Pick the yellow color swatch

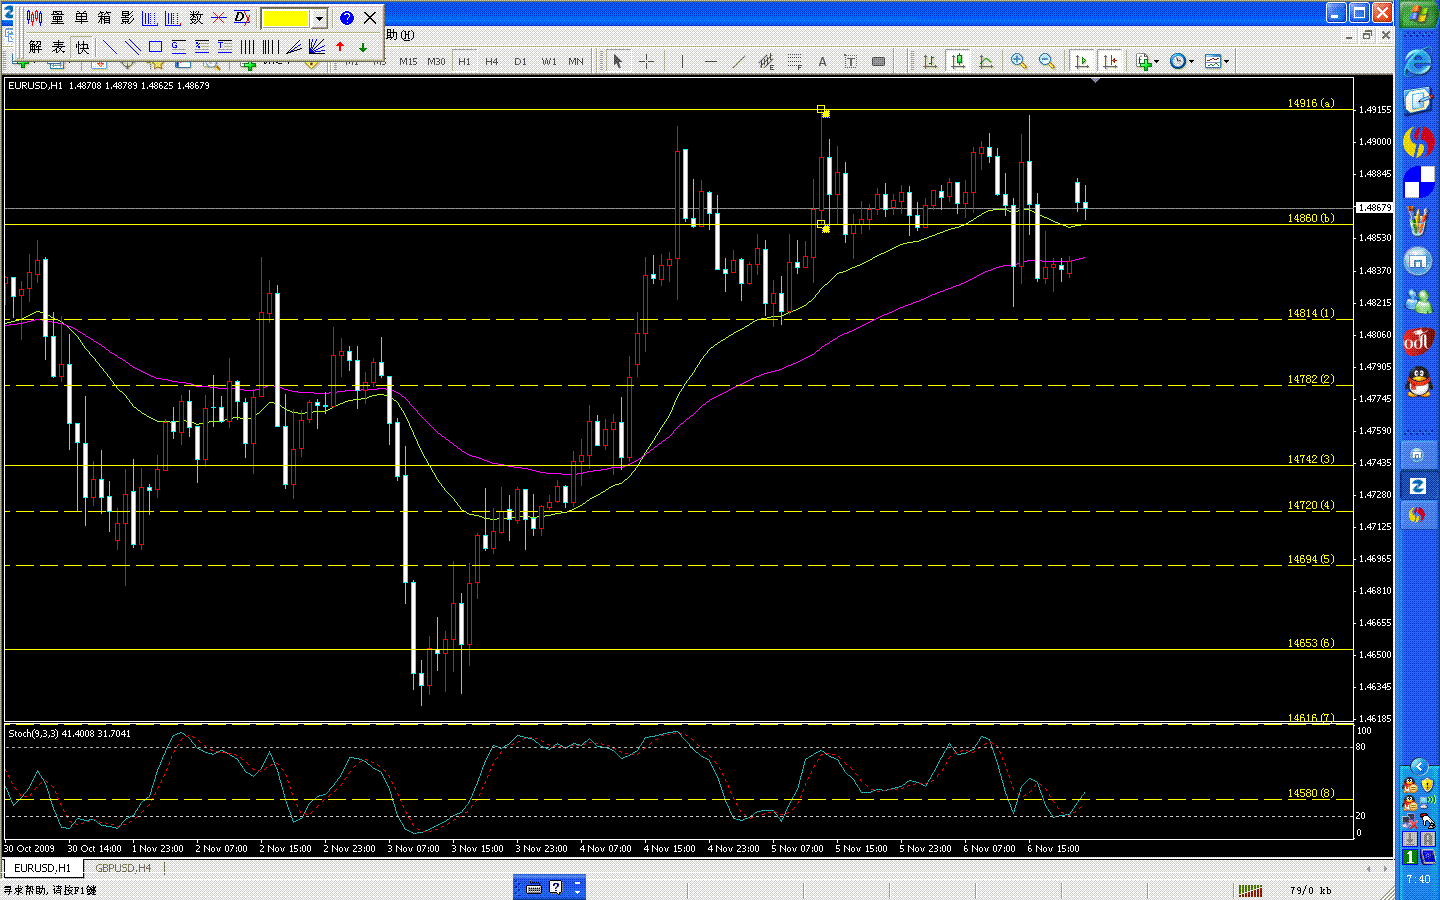(286, 19)
